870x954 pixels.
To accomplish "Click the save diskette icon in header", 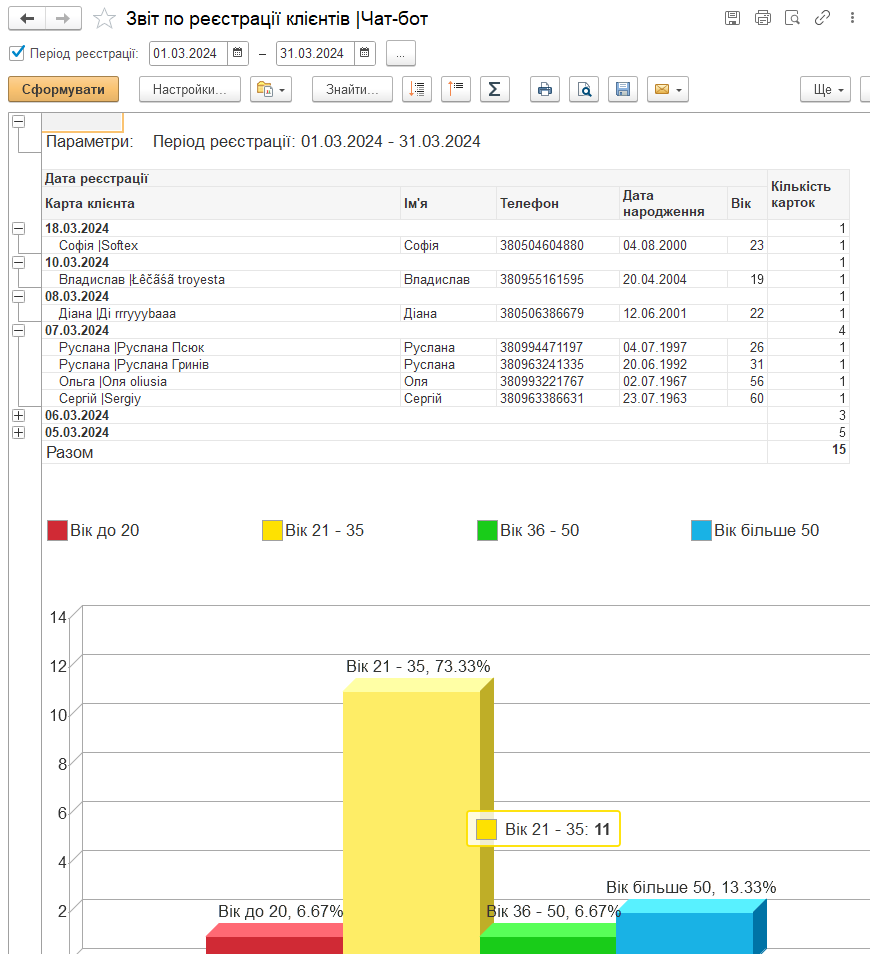I will (x=733, y=18).
